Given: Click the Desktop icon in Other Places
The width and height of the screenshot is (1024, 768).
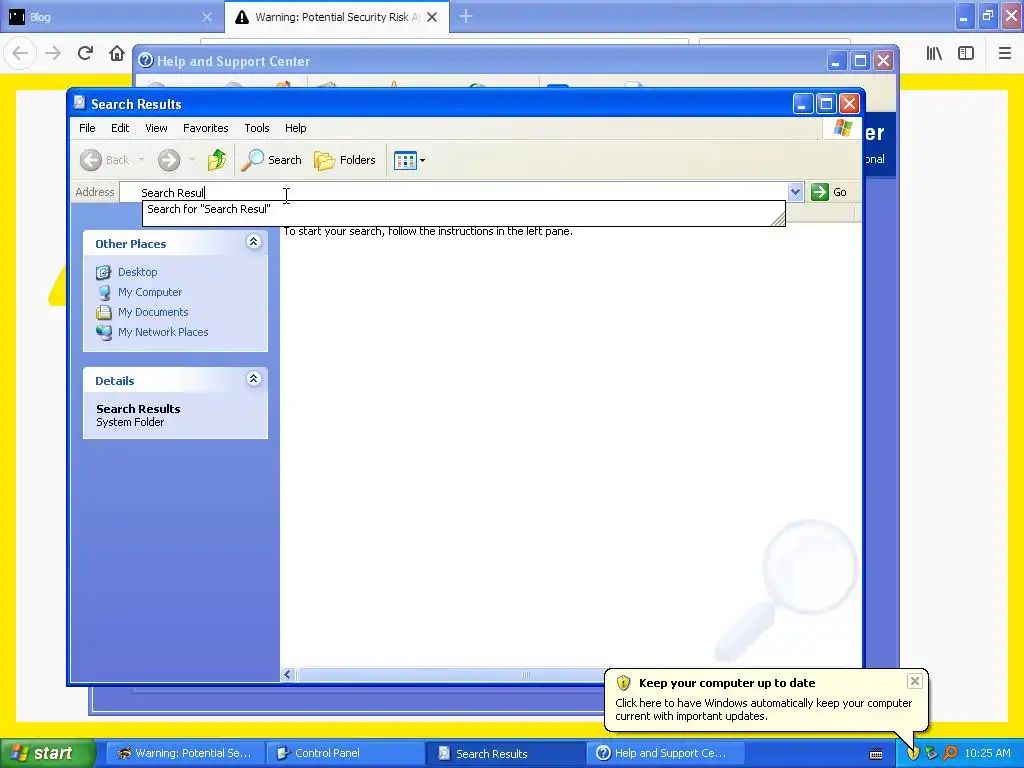Looking at the screenshot, I should click(103, 272).
